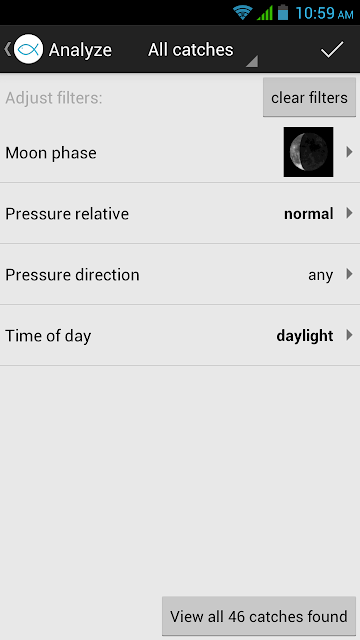
Task: Expand Moon phase options arrow
Action: [349, 152]
